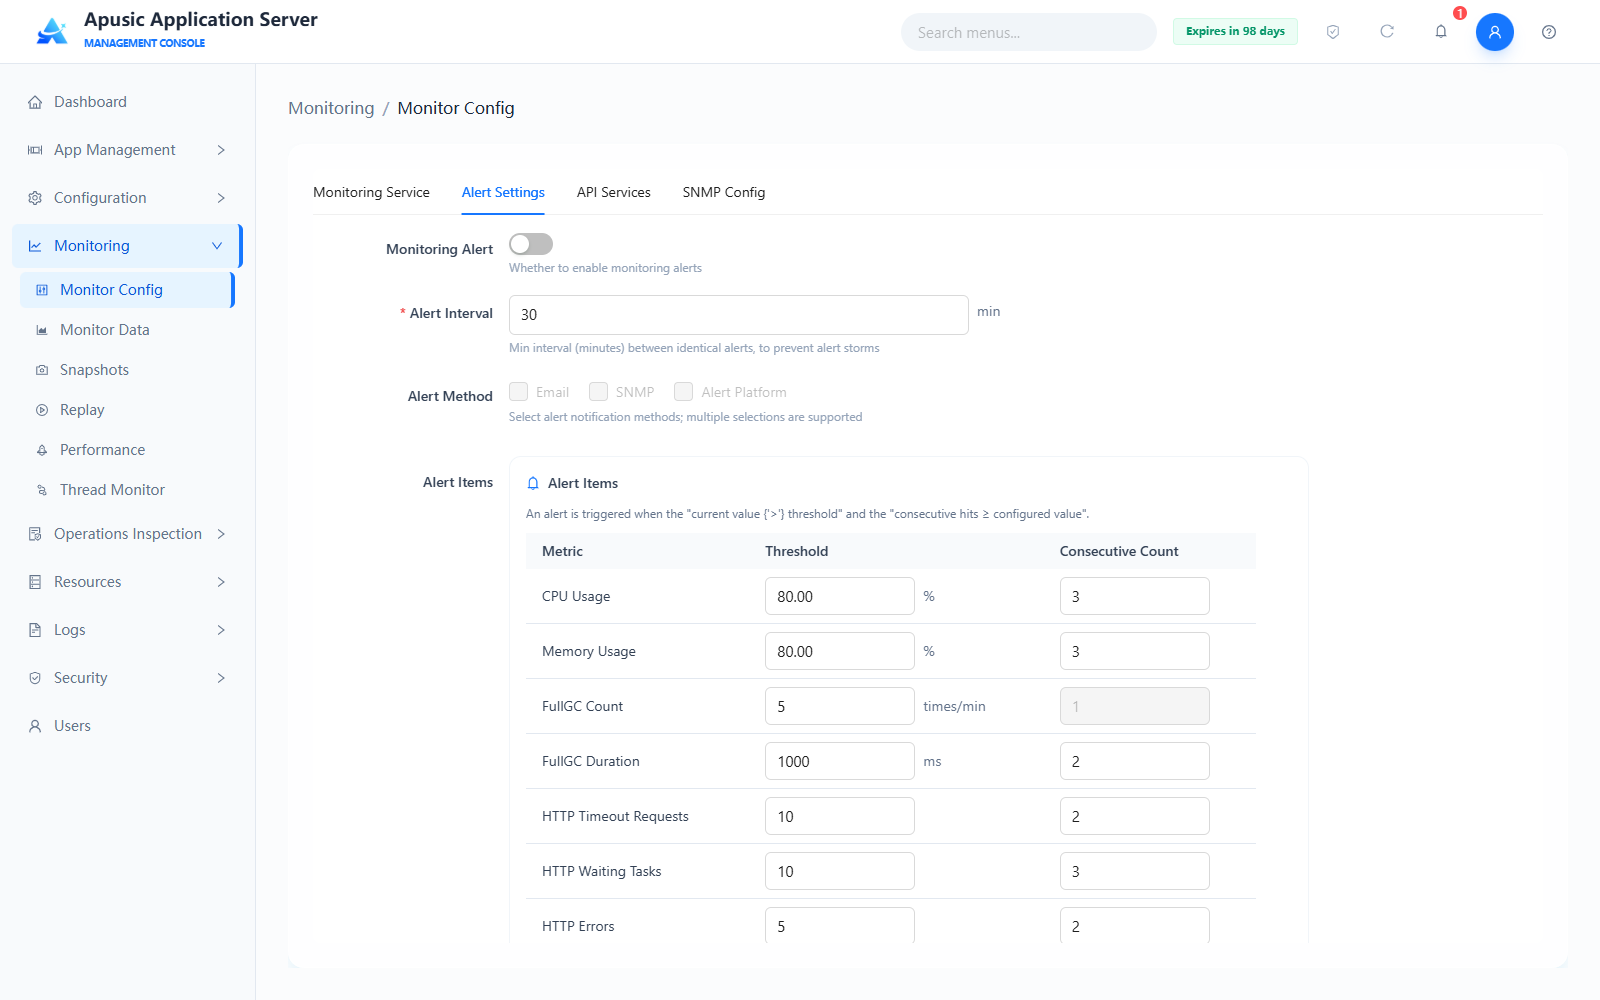Click the Monitoring breadcrumb link

pos(331,108)
